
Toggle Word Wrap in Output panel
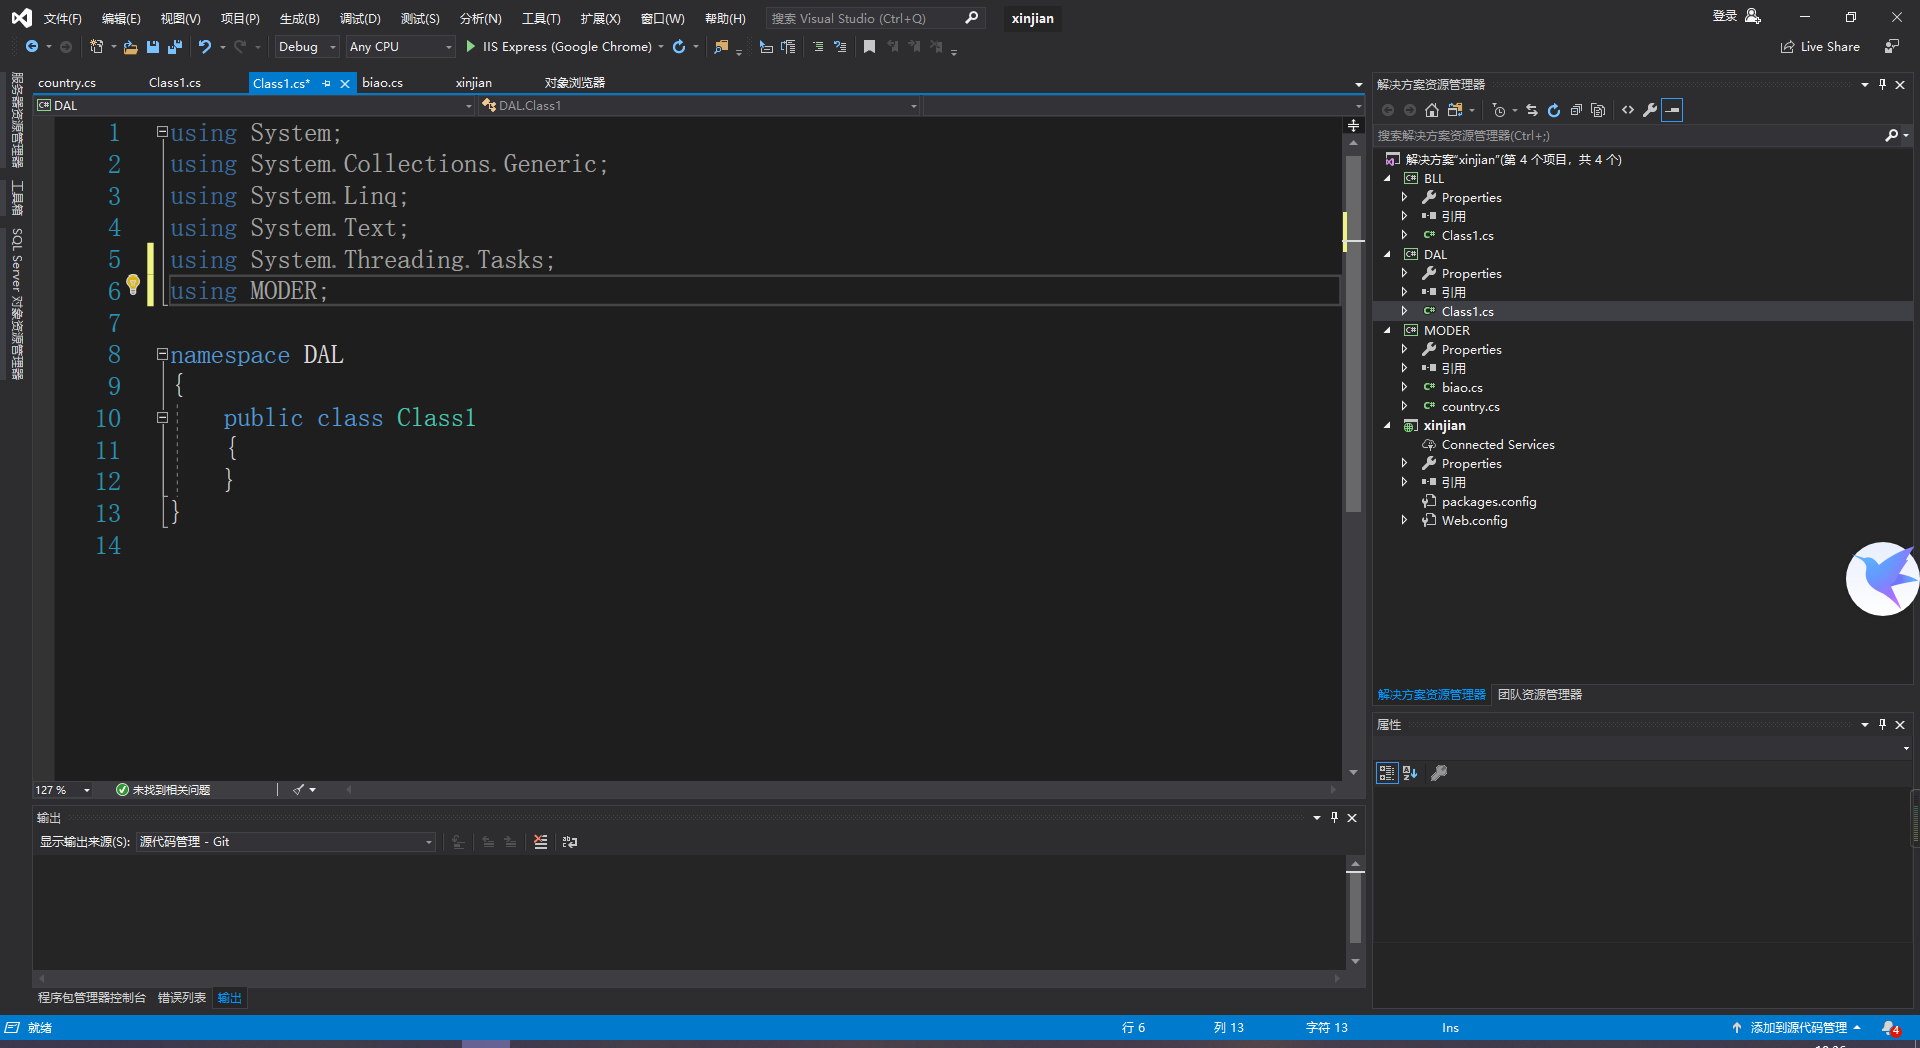[x=570, y=842]
